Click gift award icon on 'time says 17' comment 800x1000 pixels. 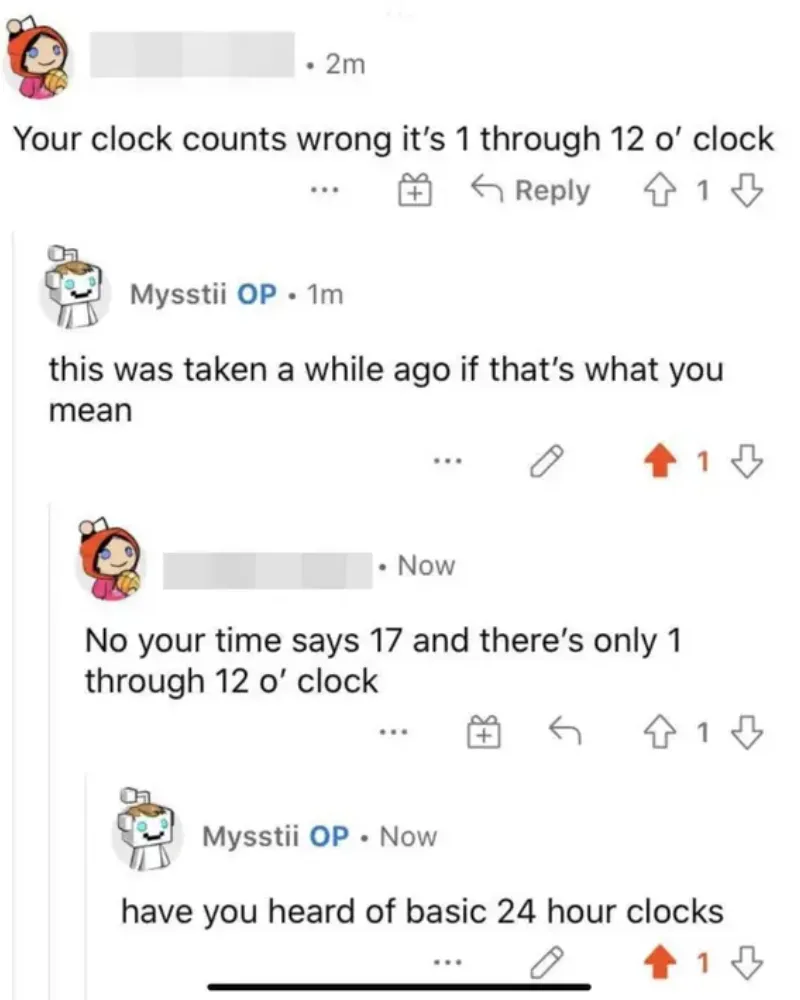[x=481, y=734]
